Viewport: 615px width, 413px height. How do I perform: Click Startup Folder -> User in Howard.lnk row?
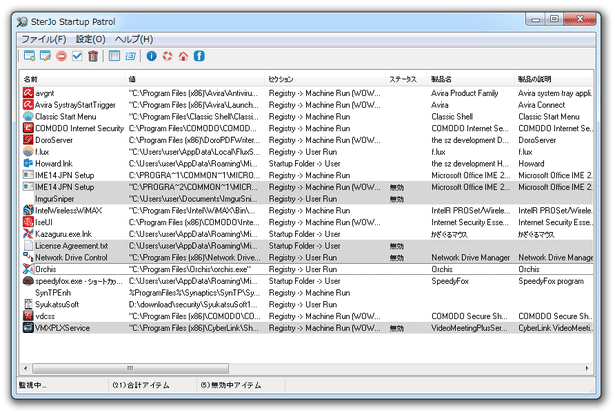point(304,164)
